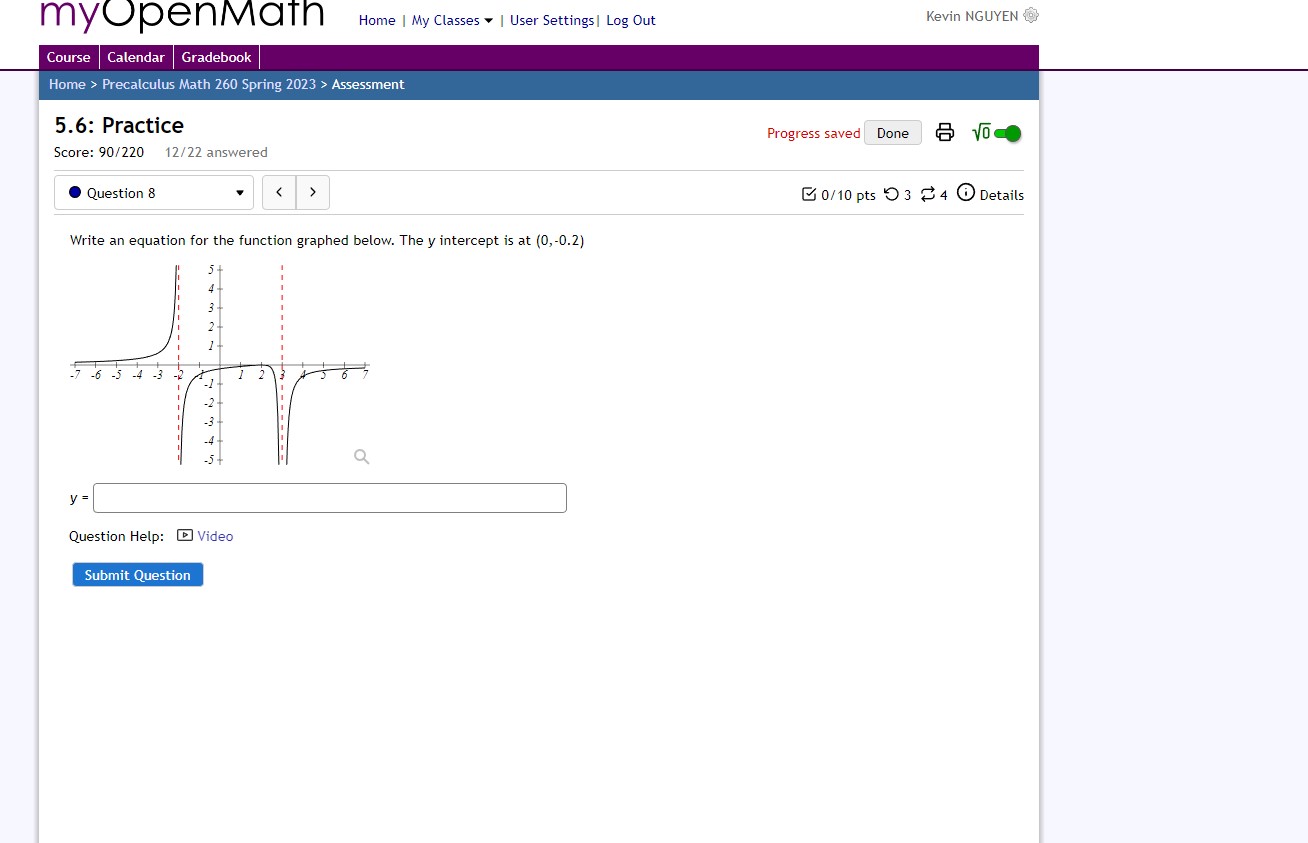This screenshot has height=843, width=1308.
Task: Advance using the next question chevron
Action: pos(313,192)
